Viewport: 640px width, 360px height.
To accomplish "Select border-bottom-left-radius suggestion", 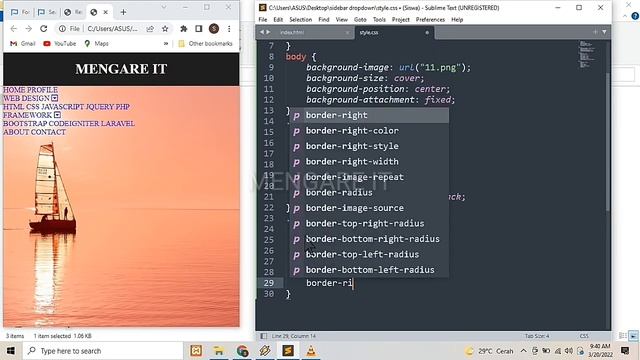I will click(369, 270).
